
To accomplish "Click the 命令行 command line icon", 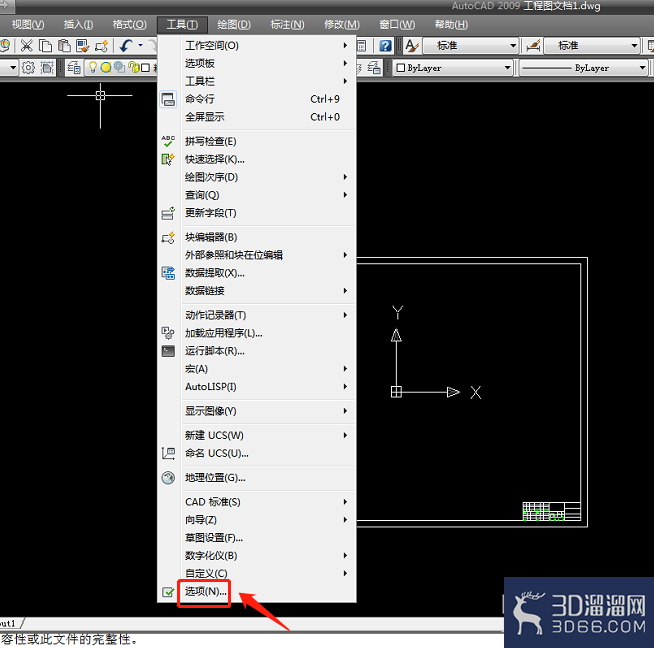I will (168, 99).
